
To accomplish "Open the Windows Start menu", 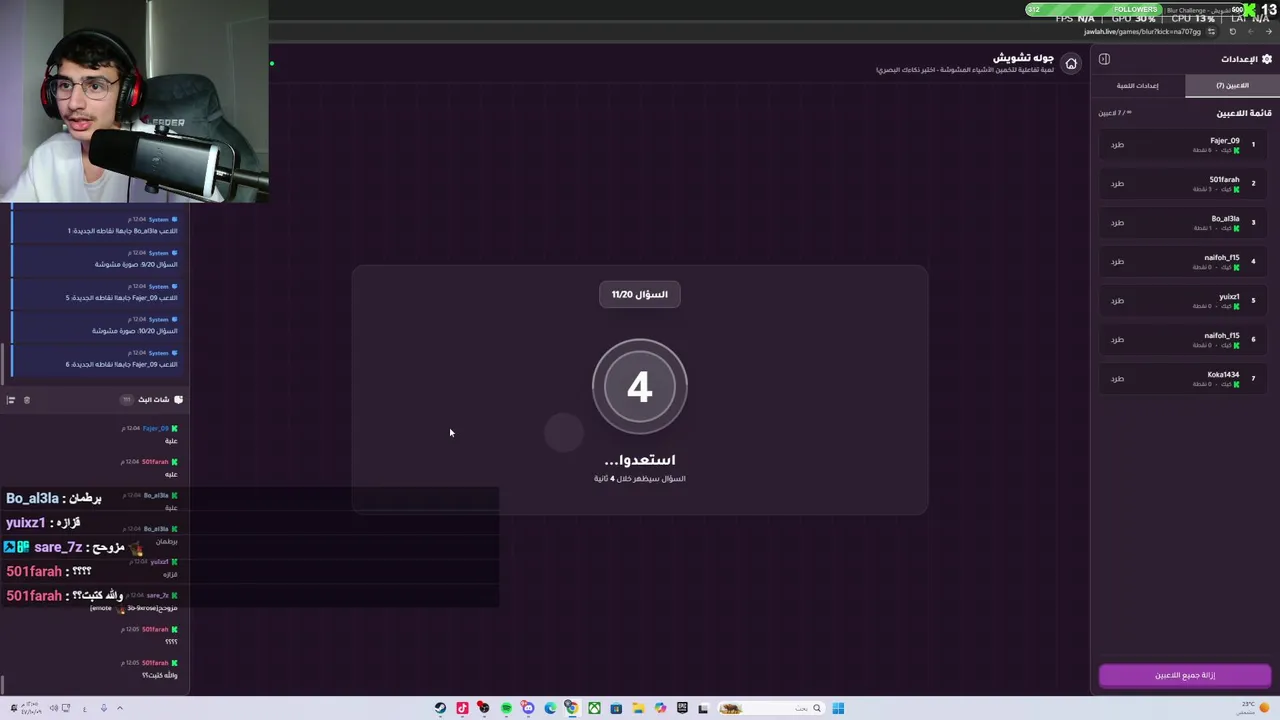I will (838, 709).
